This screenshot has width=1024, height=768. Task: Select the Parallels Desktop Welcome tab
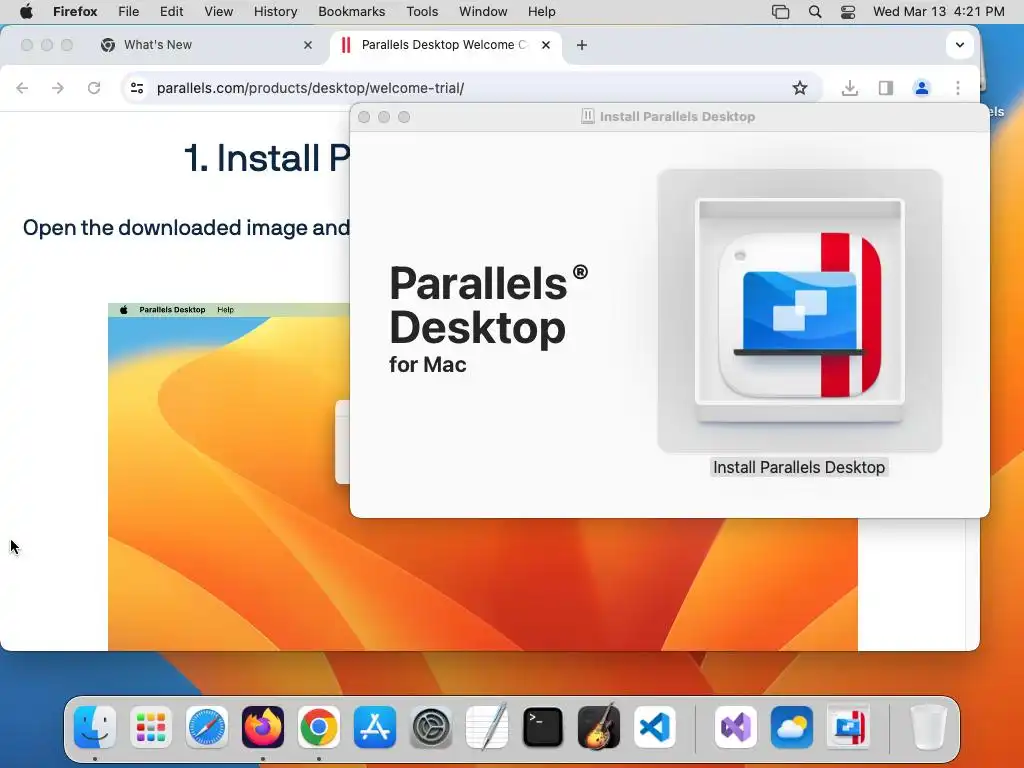[x=444, y=45]
